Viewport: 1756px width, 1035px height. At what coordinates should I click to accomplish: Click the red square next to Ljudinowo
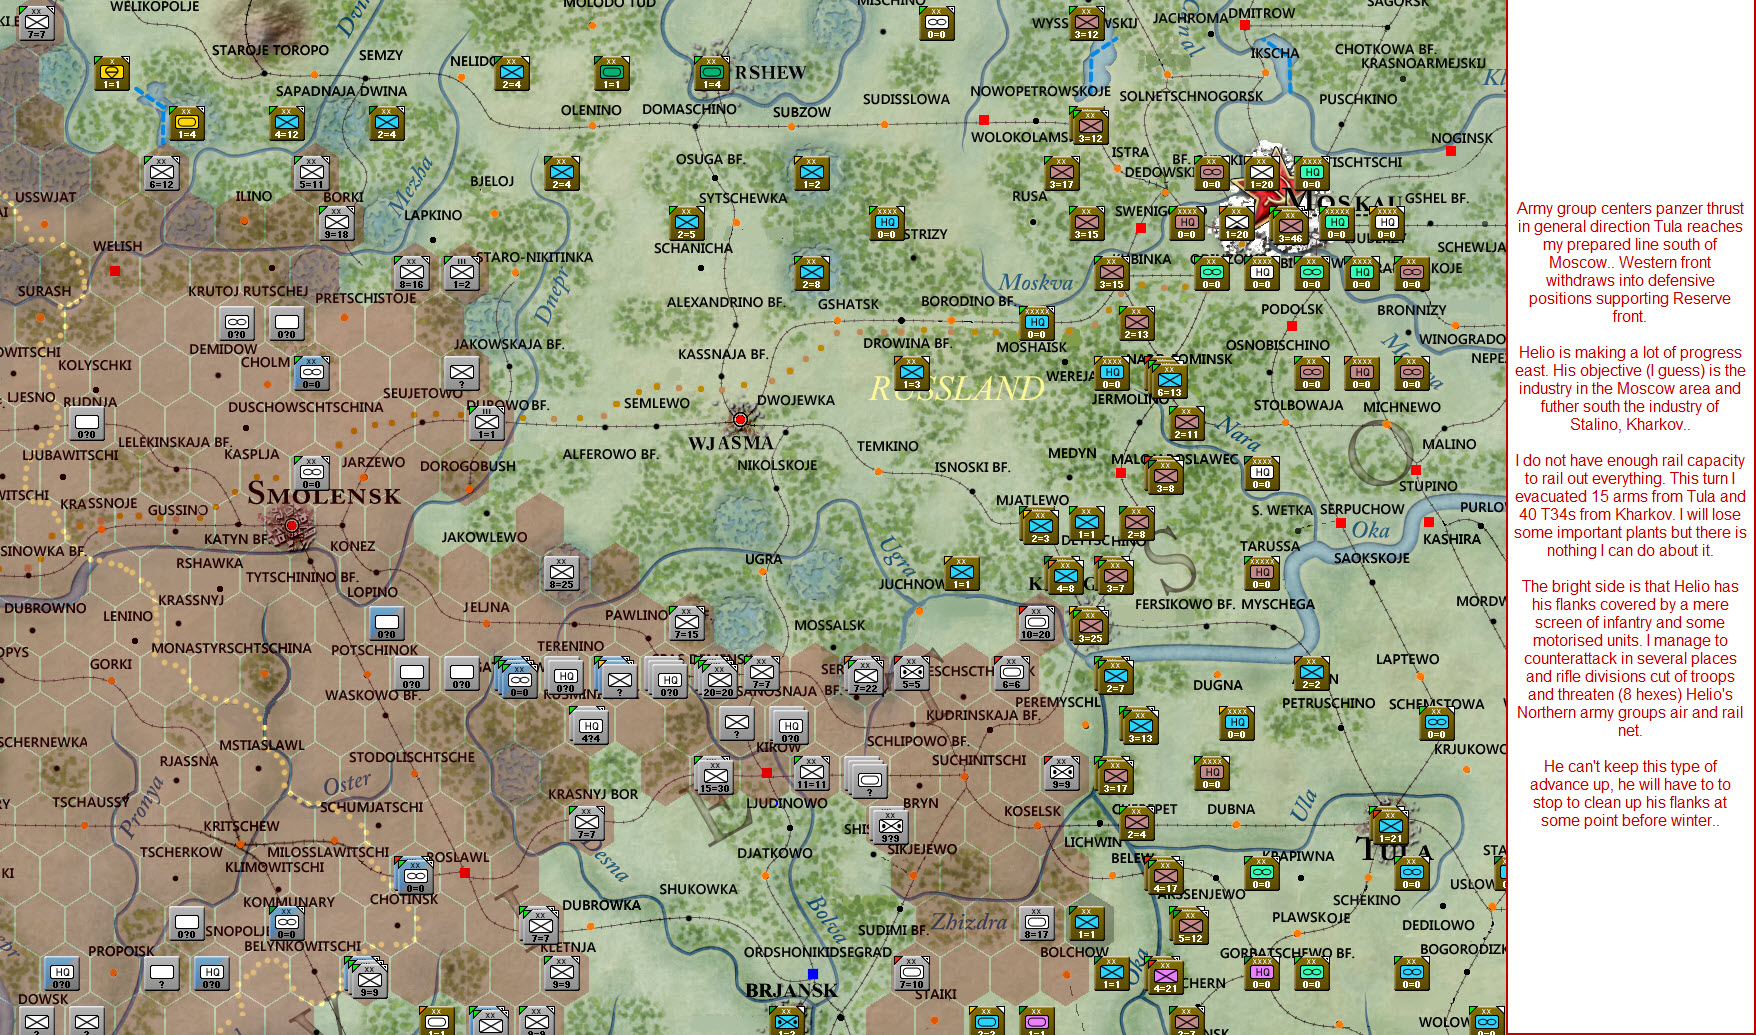[766, 773]
